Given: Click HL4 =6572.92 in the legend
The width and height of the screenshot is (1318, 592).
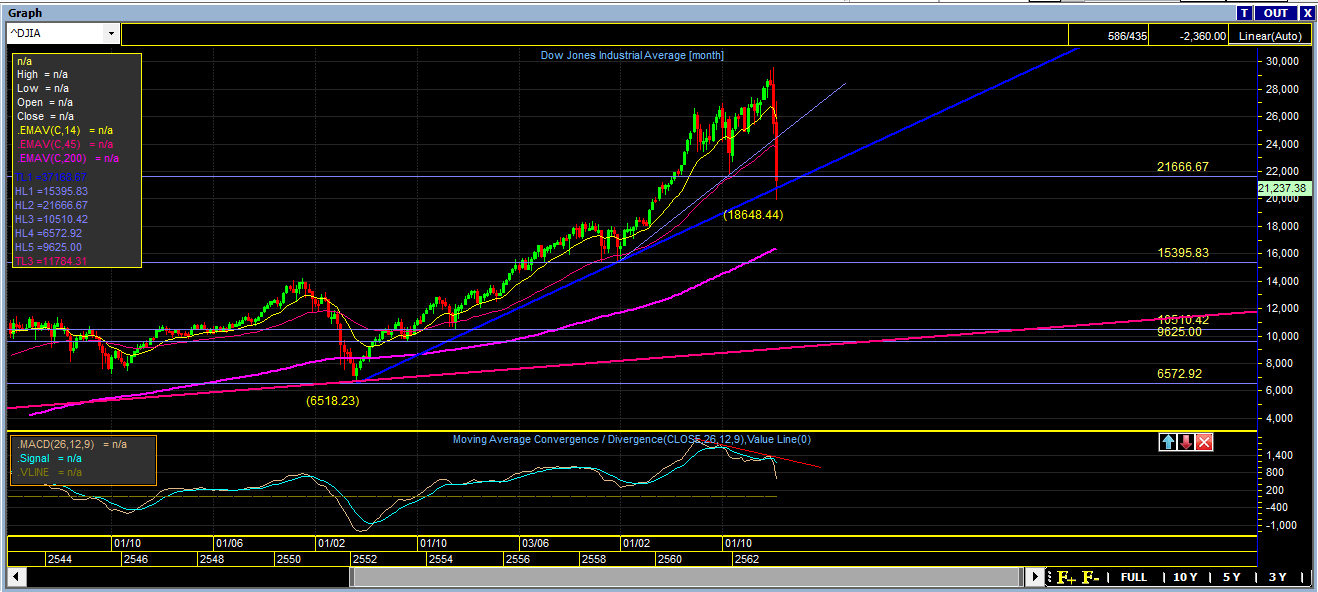Looking at the screenshot, I should coord(49,233).
